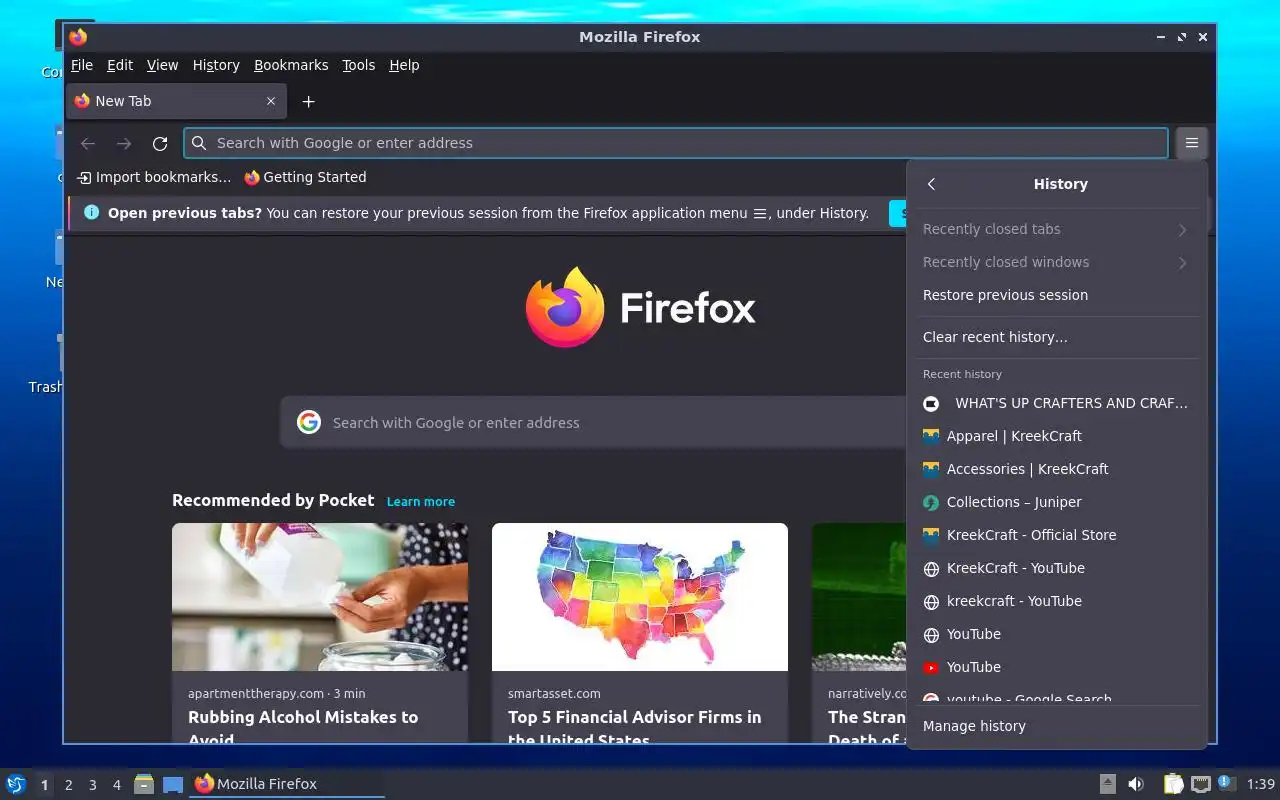Image resolution: width=1280 pixels, height=800 pixels.
Task: Click the Recent history section label
Action: 962,374
